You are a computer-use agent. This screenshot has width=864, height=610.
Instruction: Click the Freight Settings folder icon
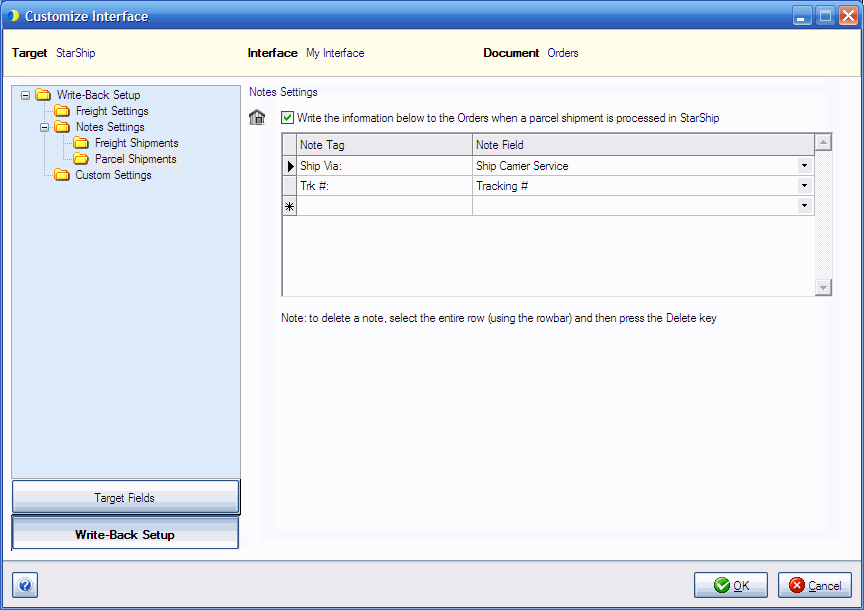point(62,111)
